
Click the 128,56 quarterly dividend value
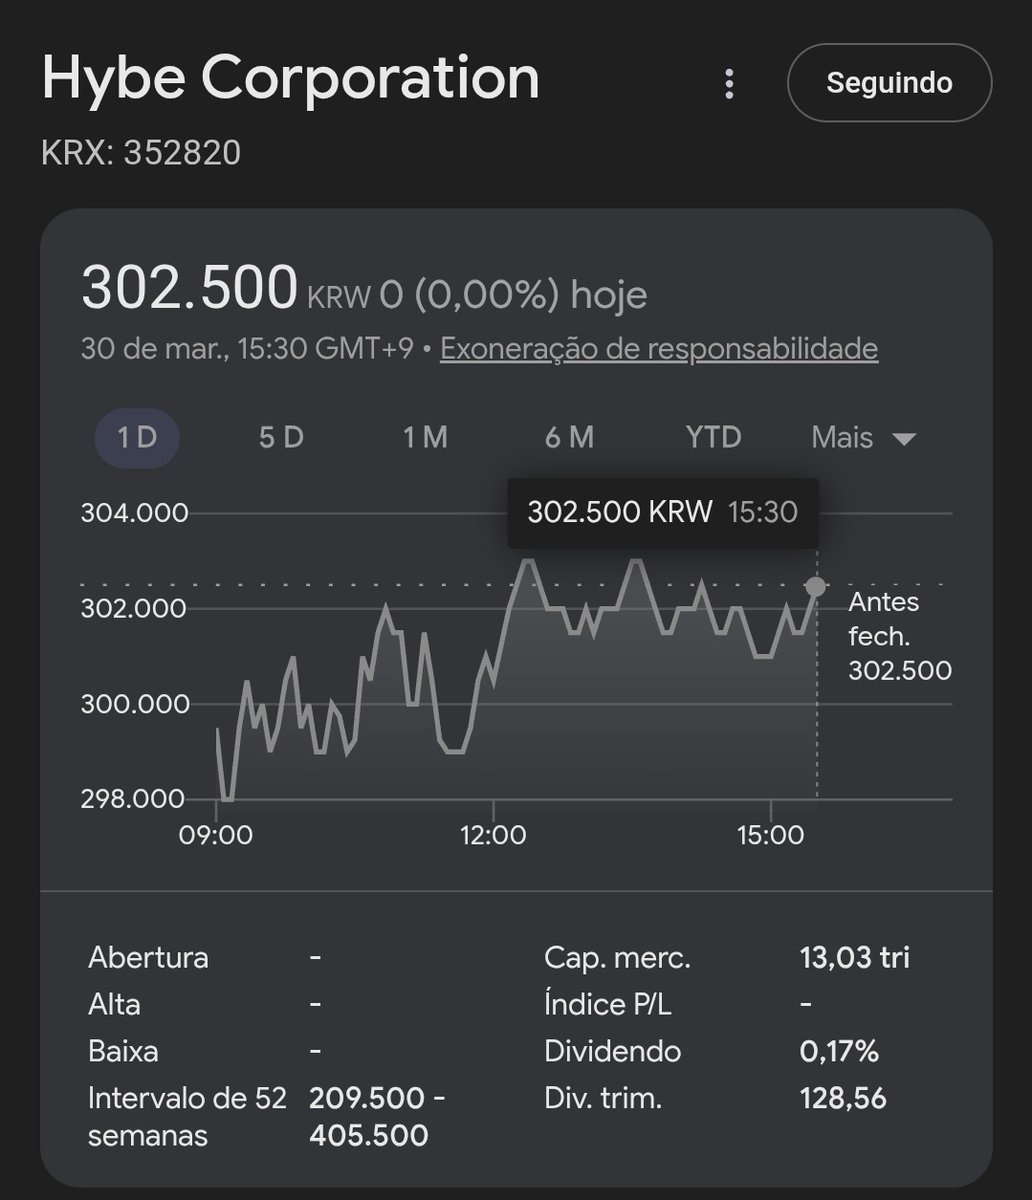click(843, 1099)
